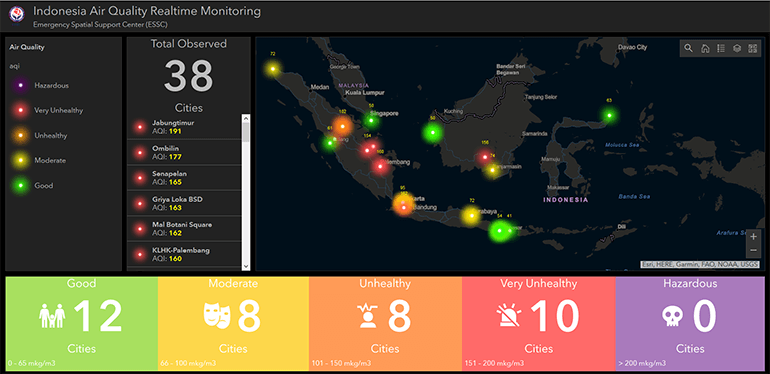
Task: Select Mal Botani Square list item
Action: 184,229
